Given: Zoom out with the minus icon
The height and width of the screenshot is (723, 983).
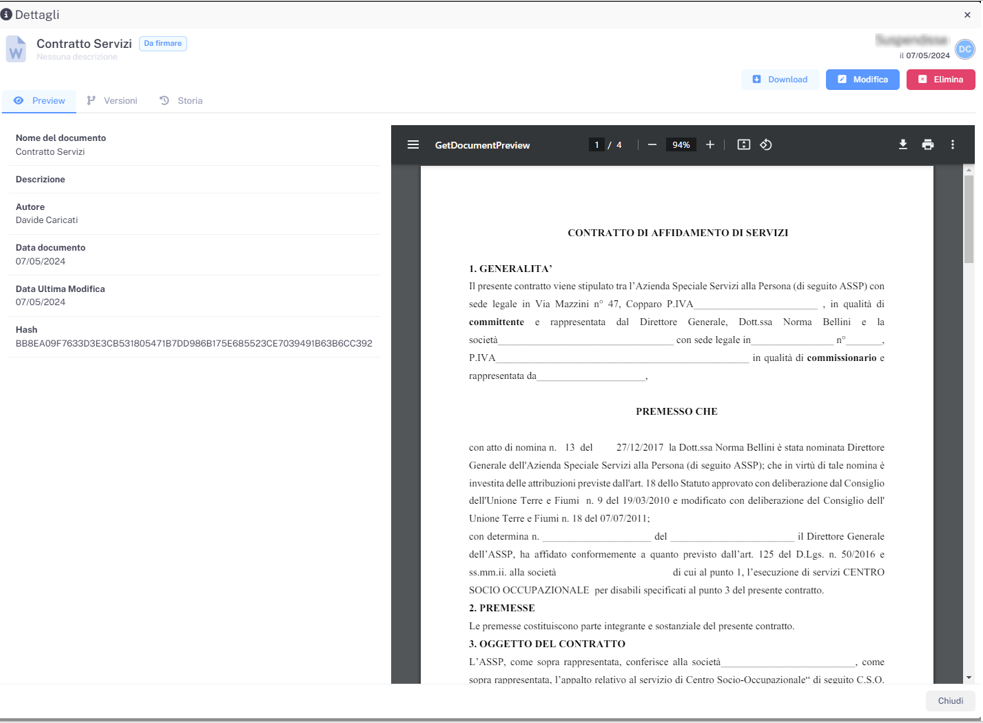Looking at the screenshot, I should 652,145.
